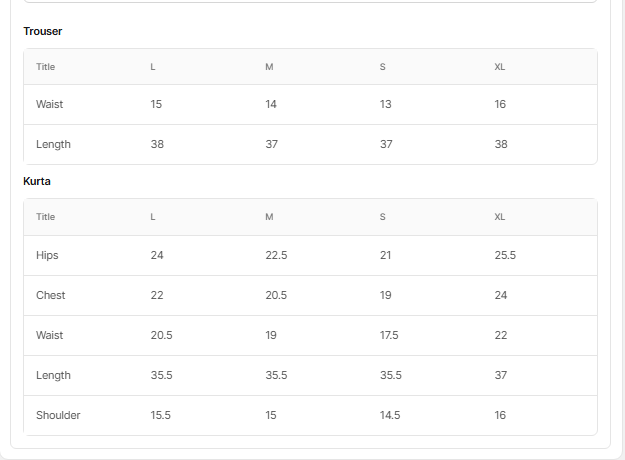The width and height of the screenshot is (625, 460).
Task: Select Kurta Shoulder value 14.5
Action: click(390, 415)
